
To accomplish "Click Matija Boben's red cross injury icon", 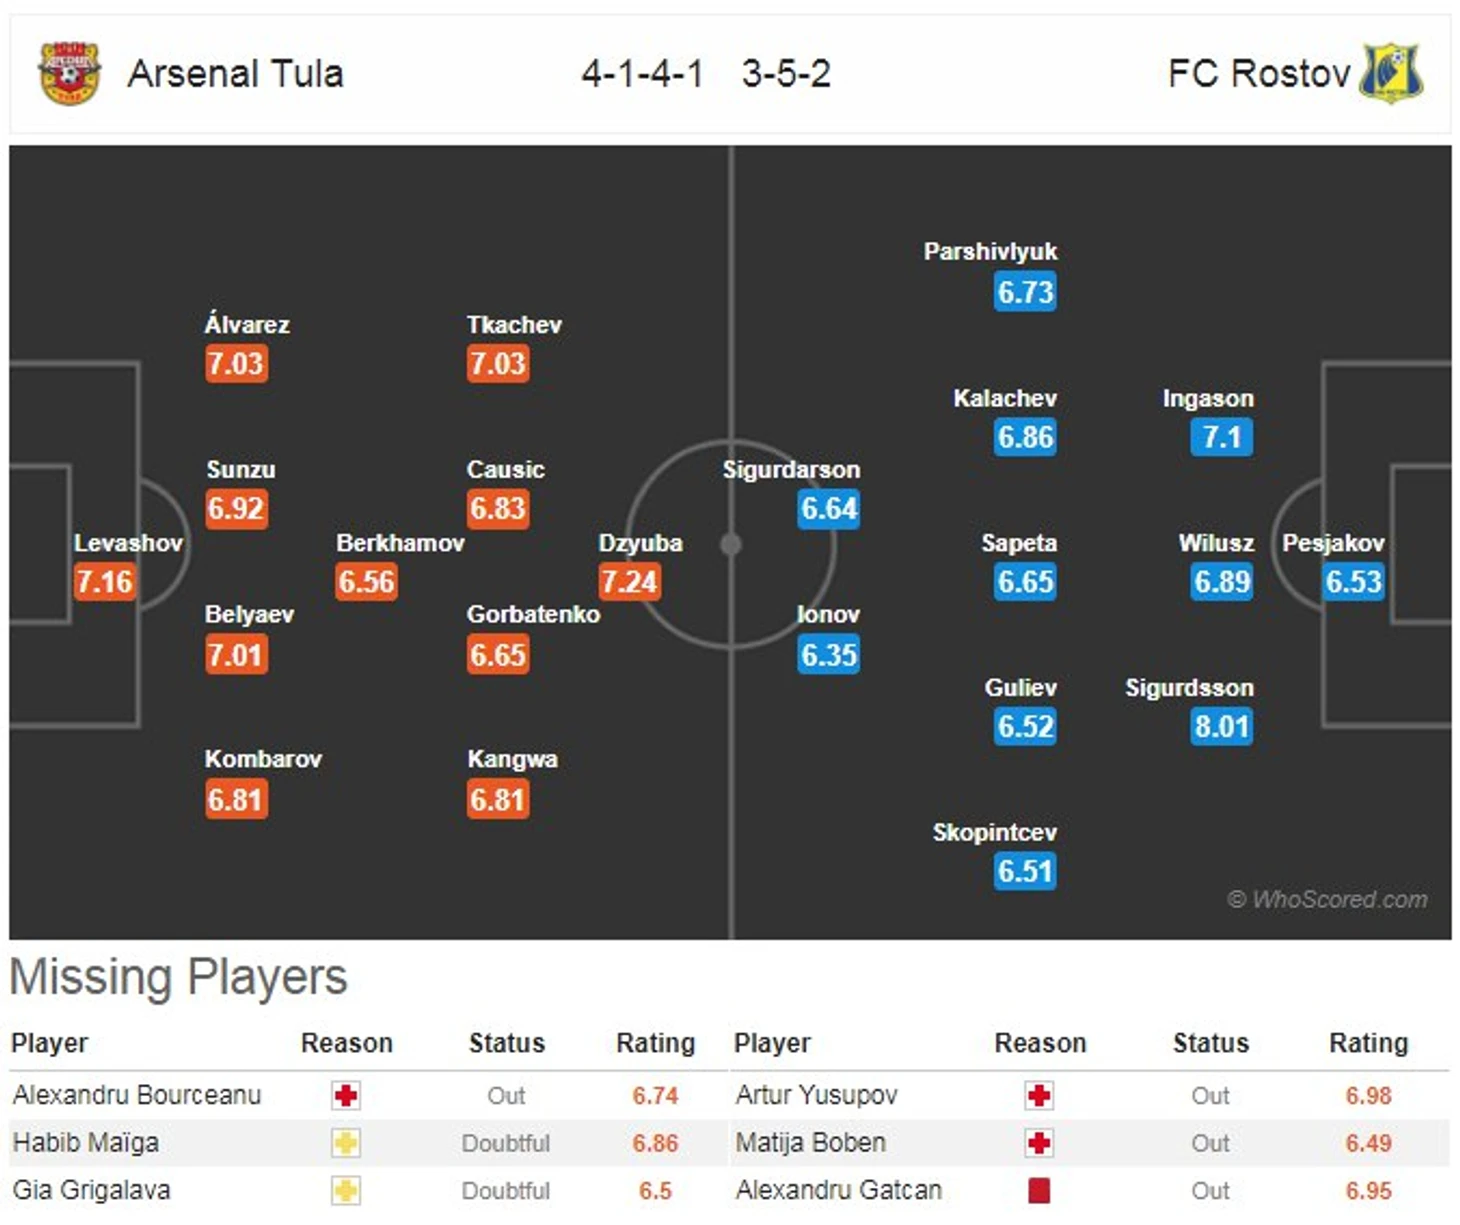I will 1039,1143.
